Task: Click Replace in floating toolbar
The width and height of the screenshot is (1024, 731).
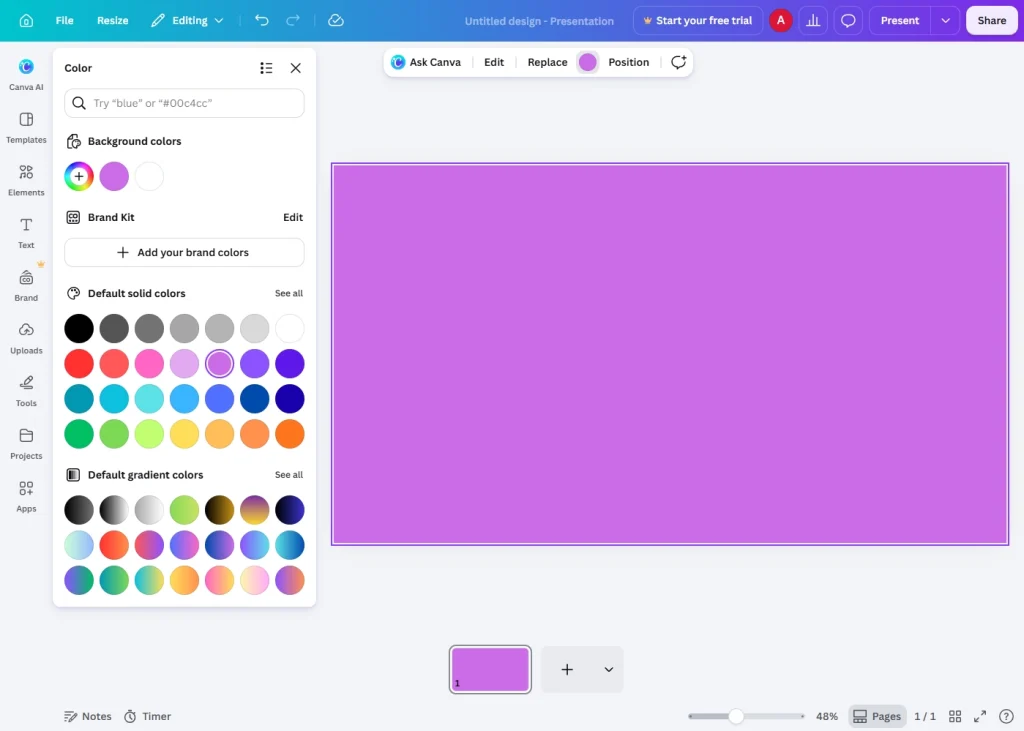Action: point(547,62)
